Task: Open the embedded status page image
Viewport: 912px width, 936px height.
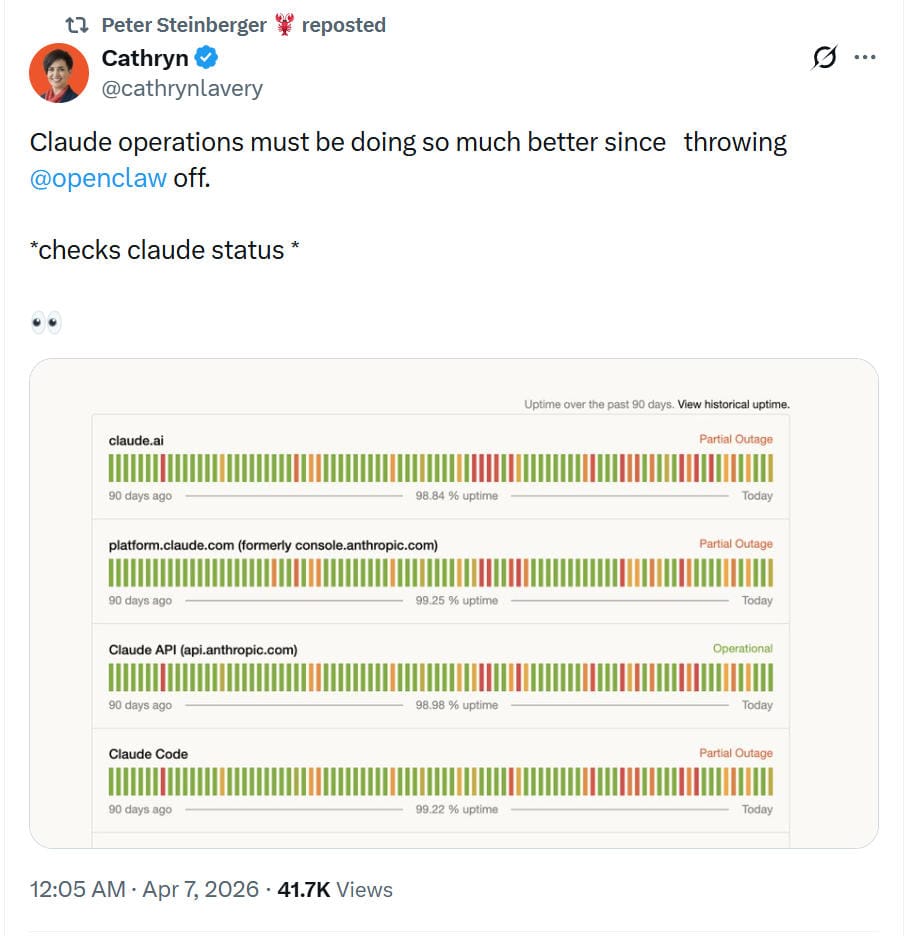Action: click(x=454, y=603)
